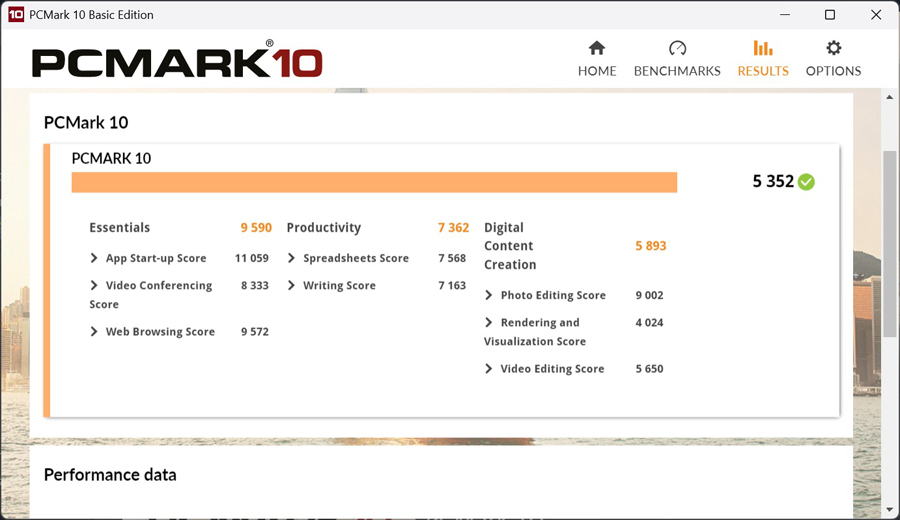The width and height of the screenshot is (900, 520).
Task: Click the Photo Editing value 9 002
Action: [x=649, y=295]
